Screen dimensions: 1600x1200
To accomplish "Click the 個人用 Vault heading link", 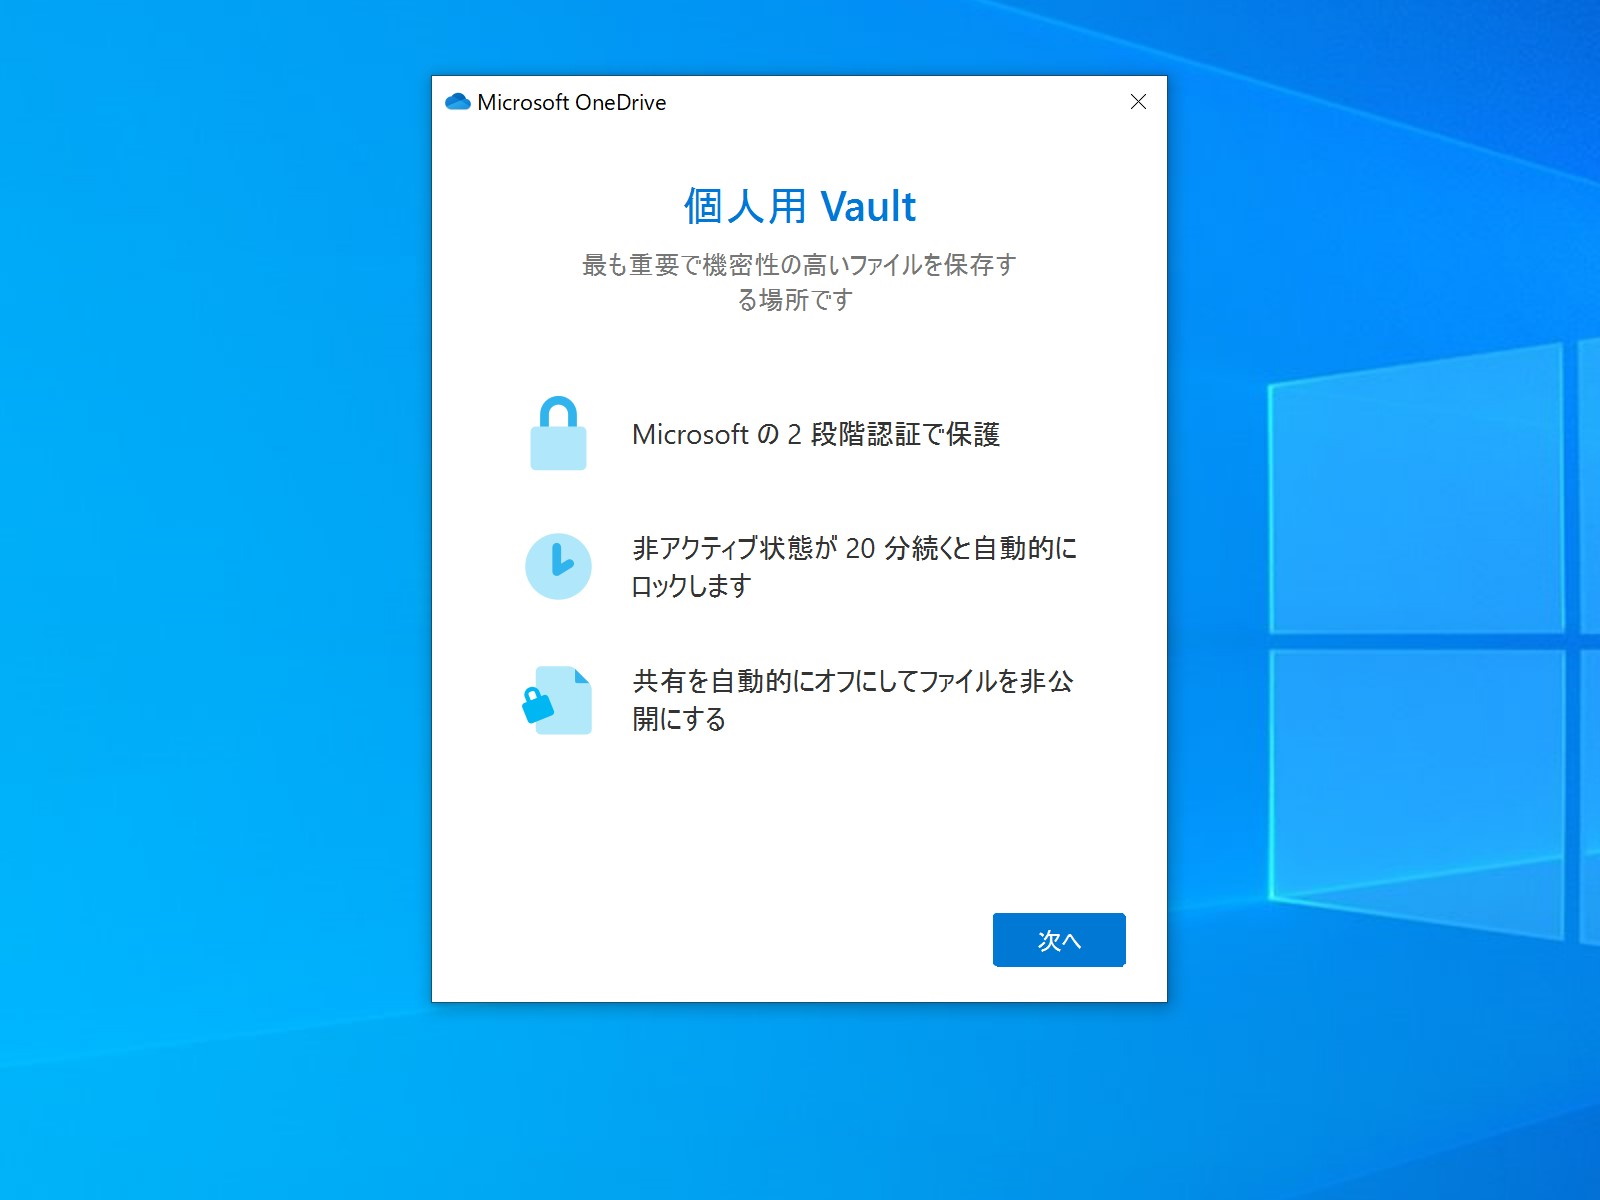I will (x=799, y=206).
